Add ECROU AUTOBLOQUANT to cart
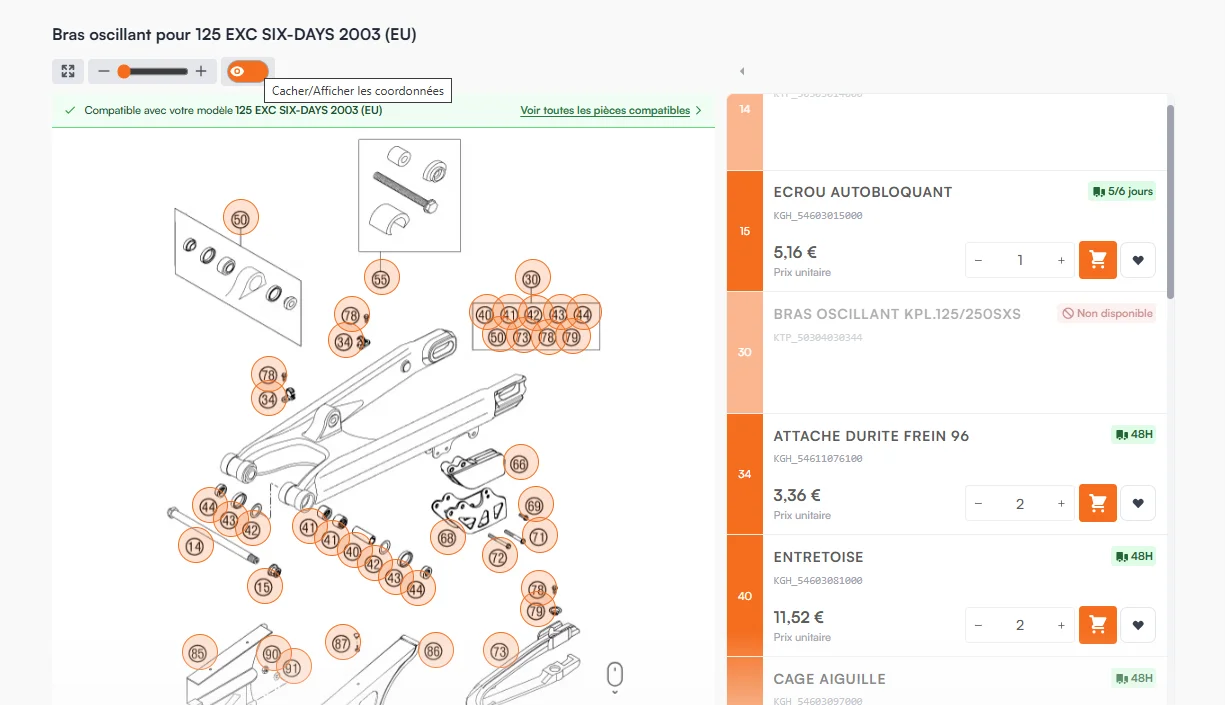This screenshot has height=705, width=1226. point(1098,260)
